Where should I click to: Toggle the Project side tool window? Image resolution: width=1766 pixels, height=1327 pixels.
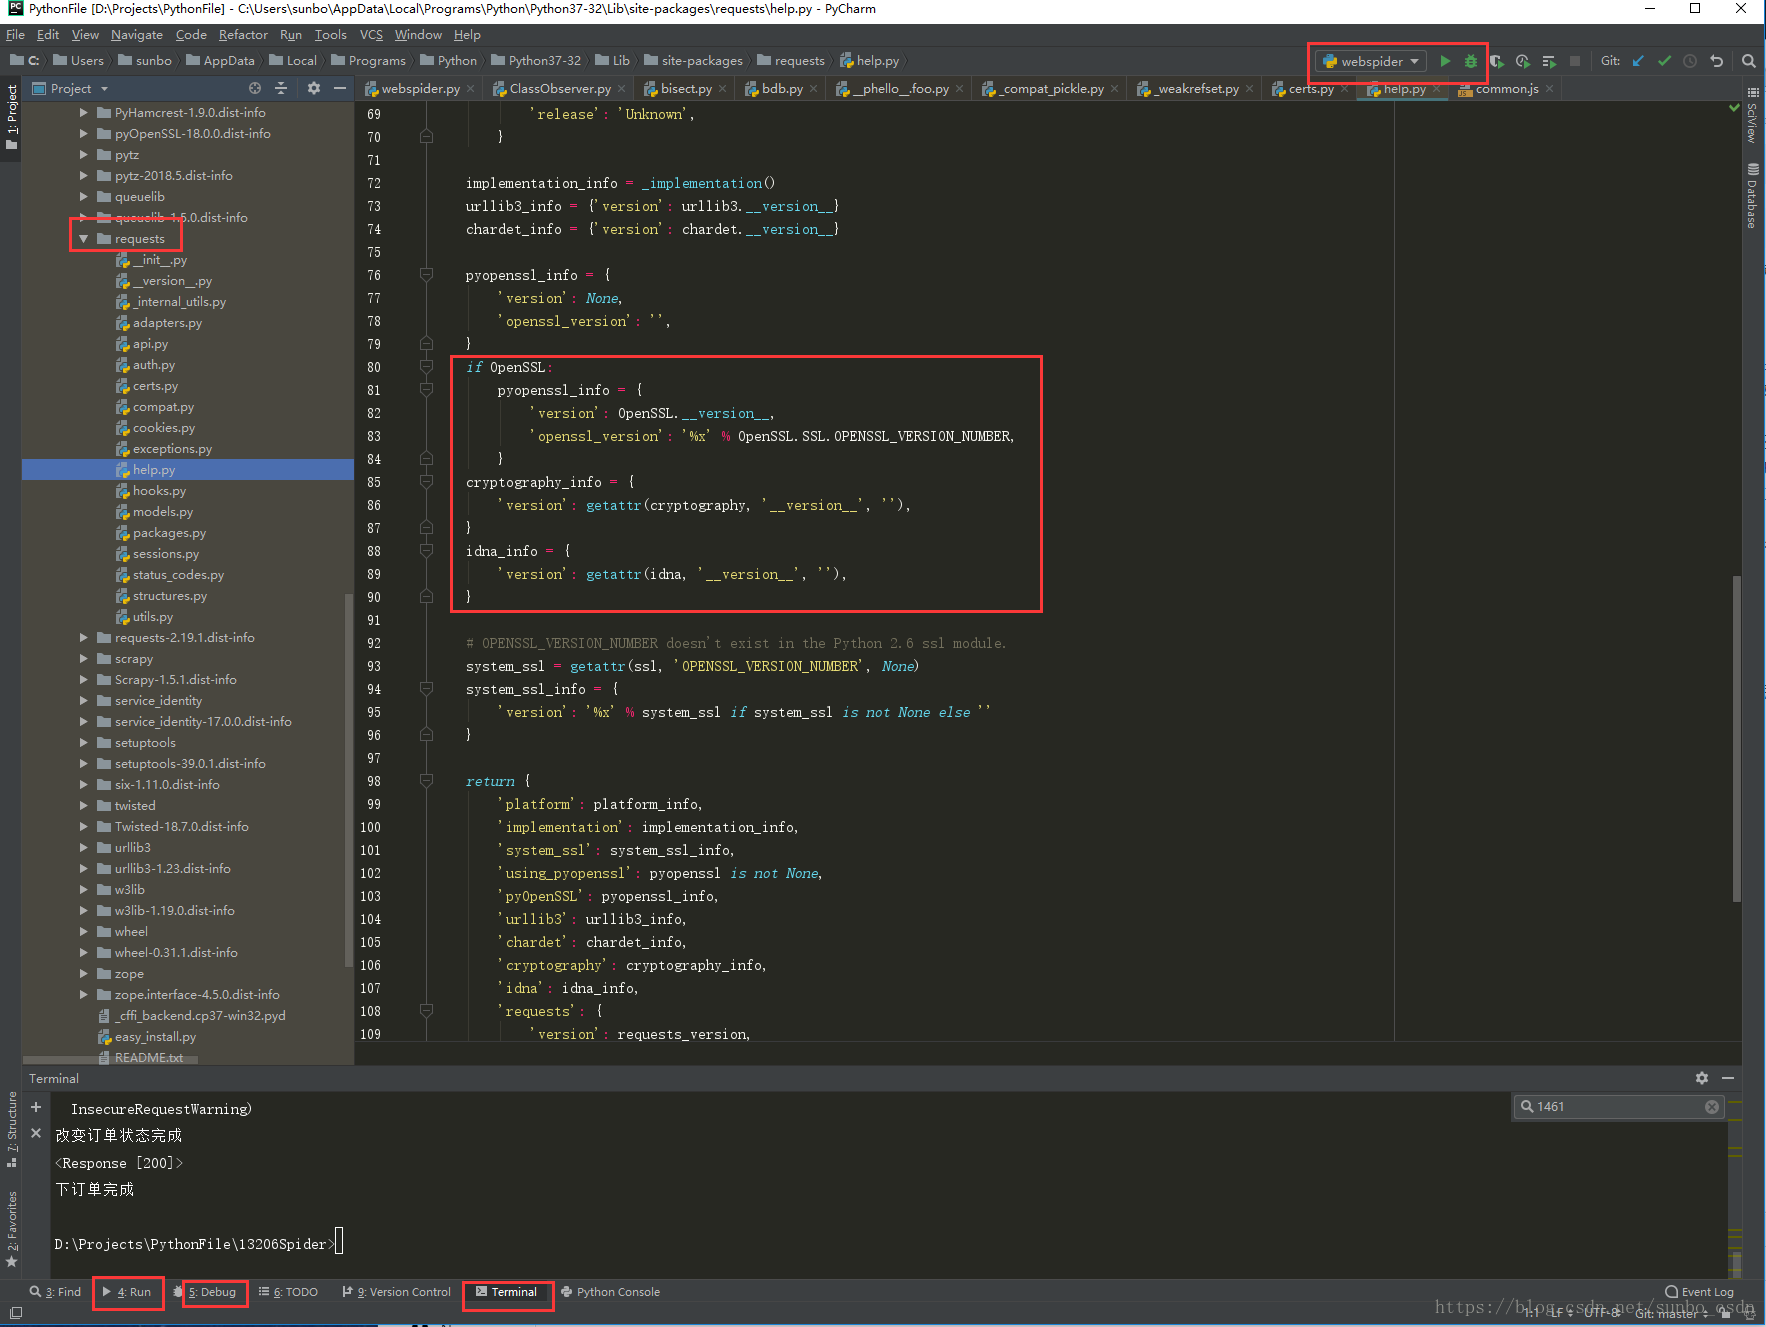coord(11,116)
